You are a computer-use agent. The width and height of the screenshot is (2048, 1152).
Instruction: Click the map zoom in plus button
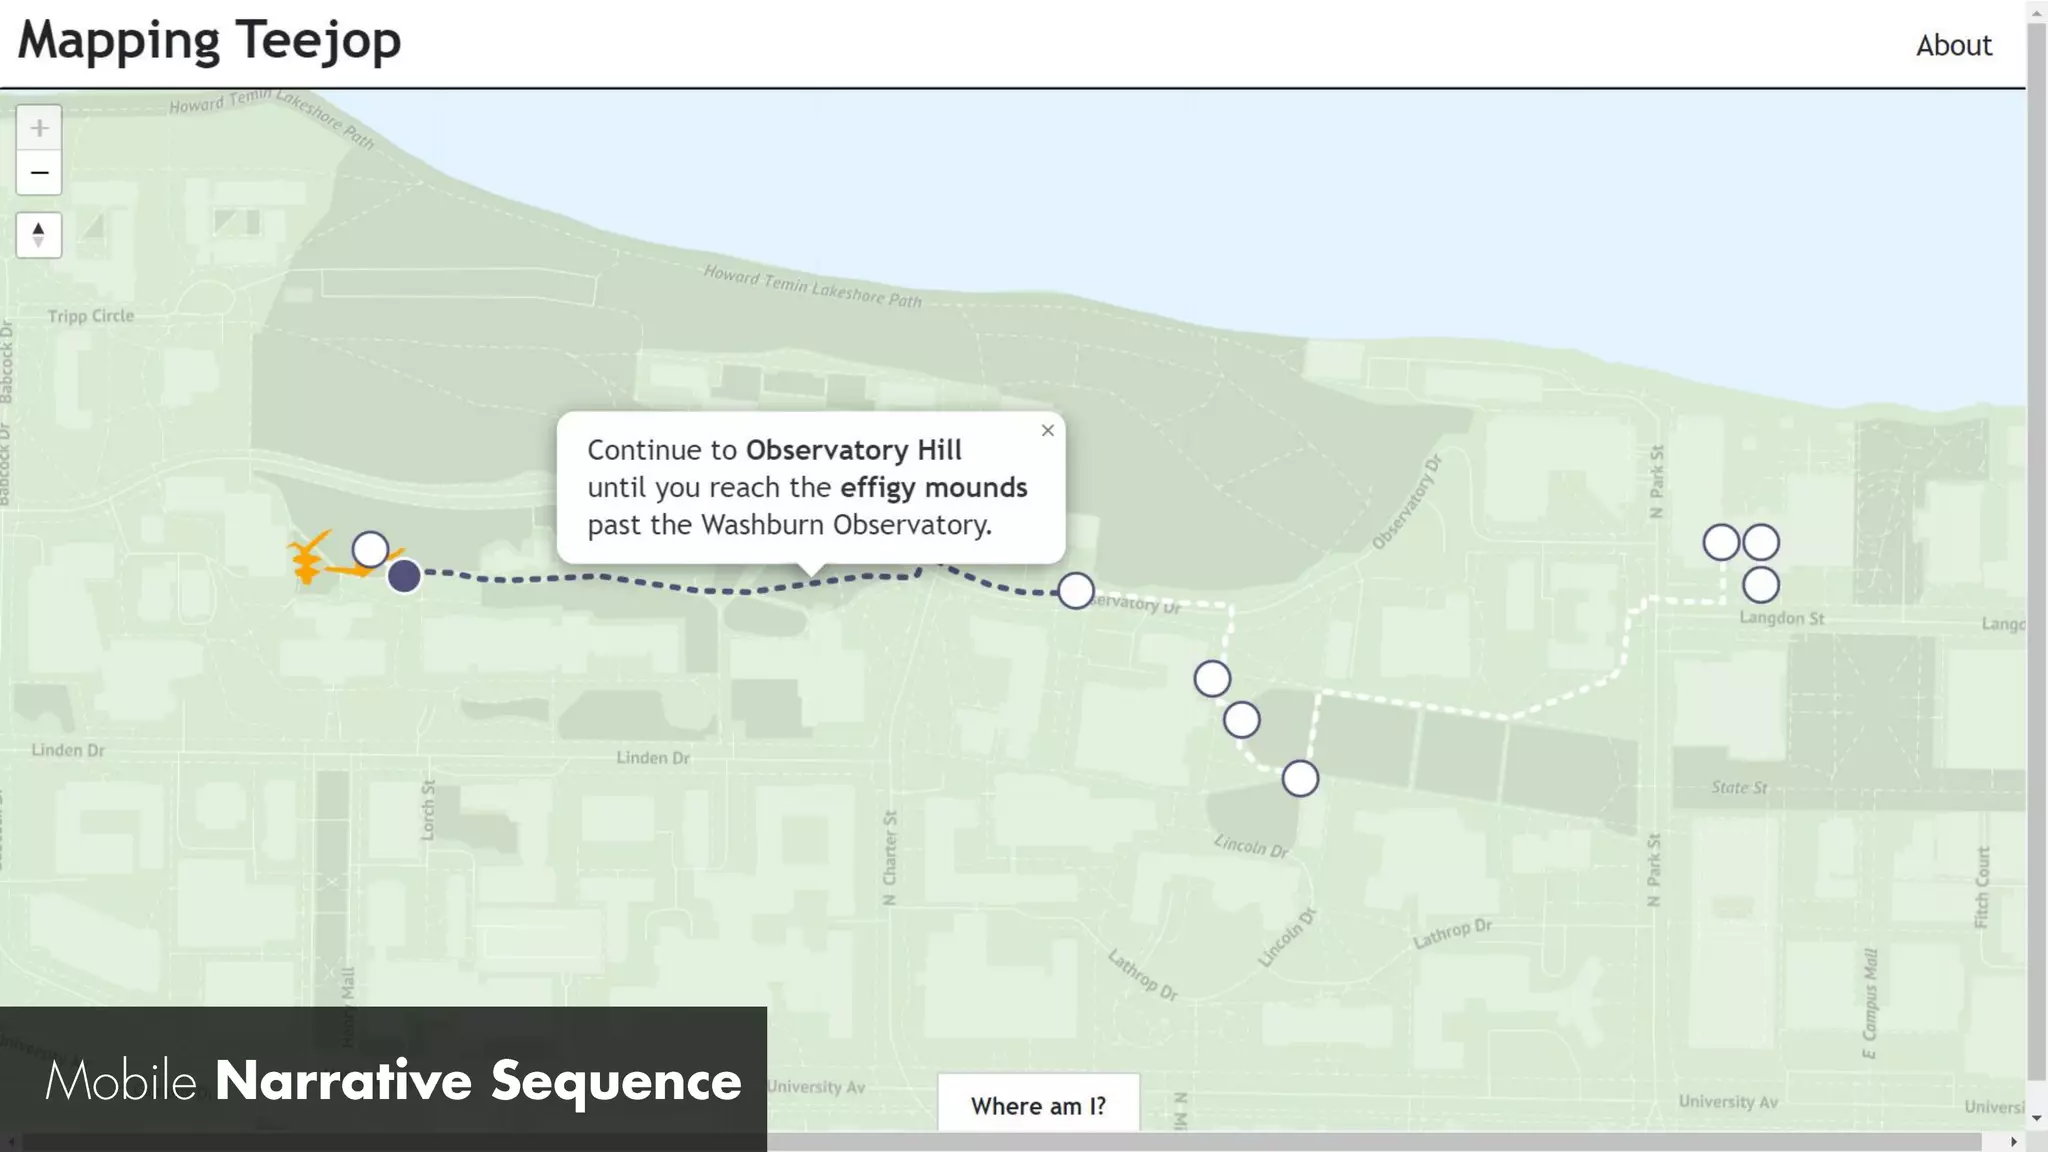tap(39, 128)
